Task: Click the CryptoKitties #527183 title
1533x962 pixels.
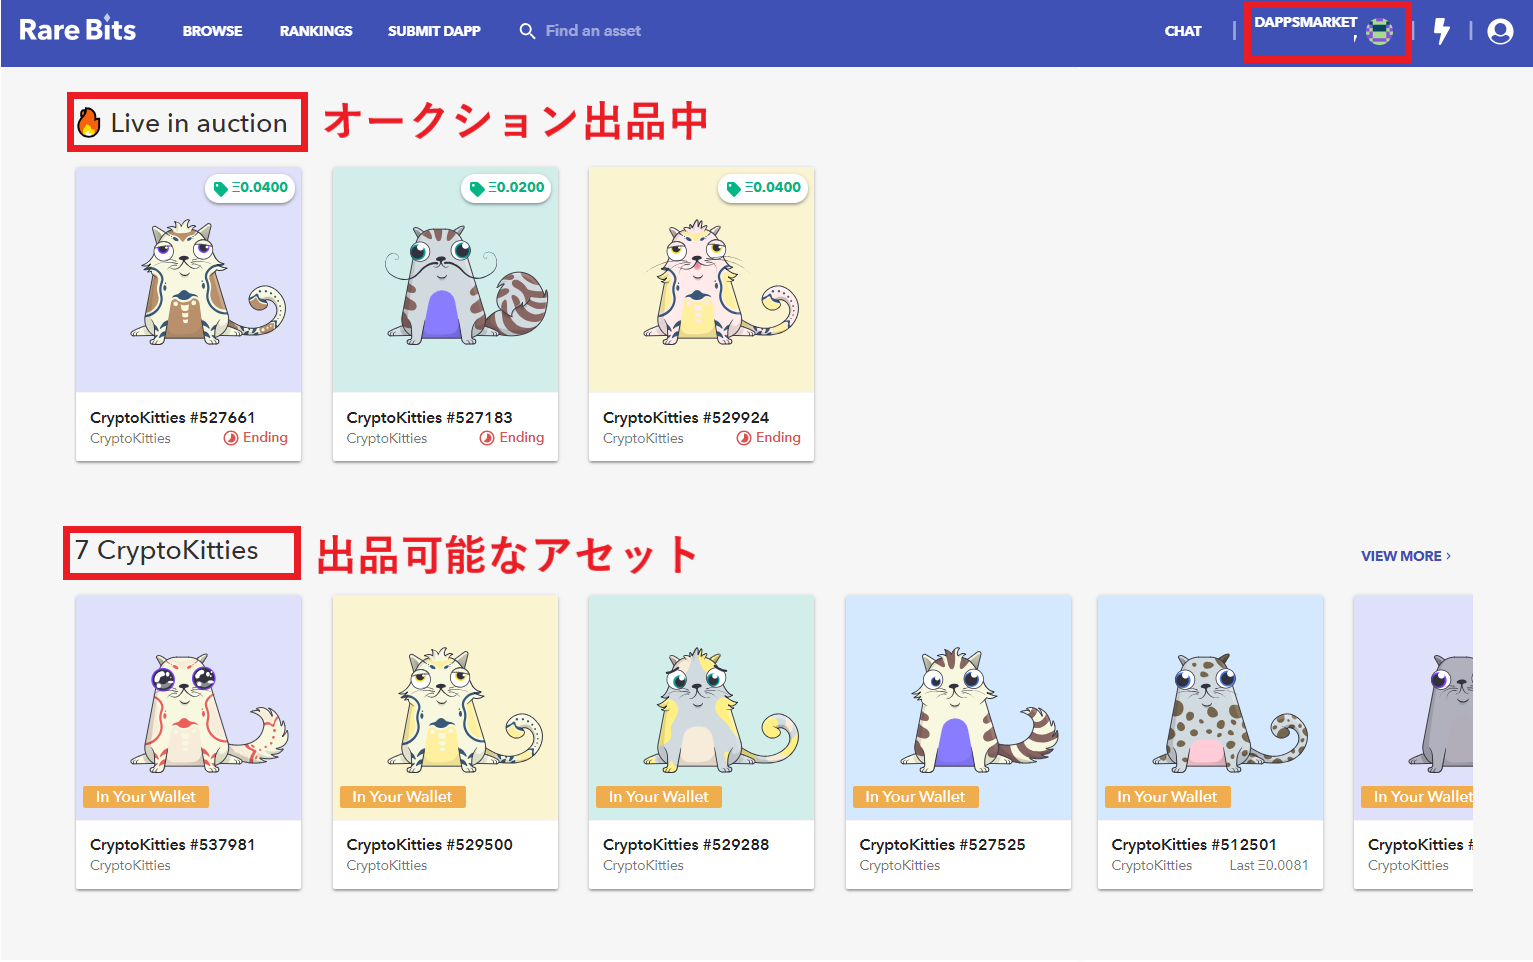Action: click(429, 418)
